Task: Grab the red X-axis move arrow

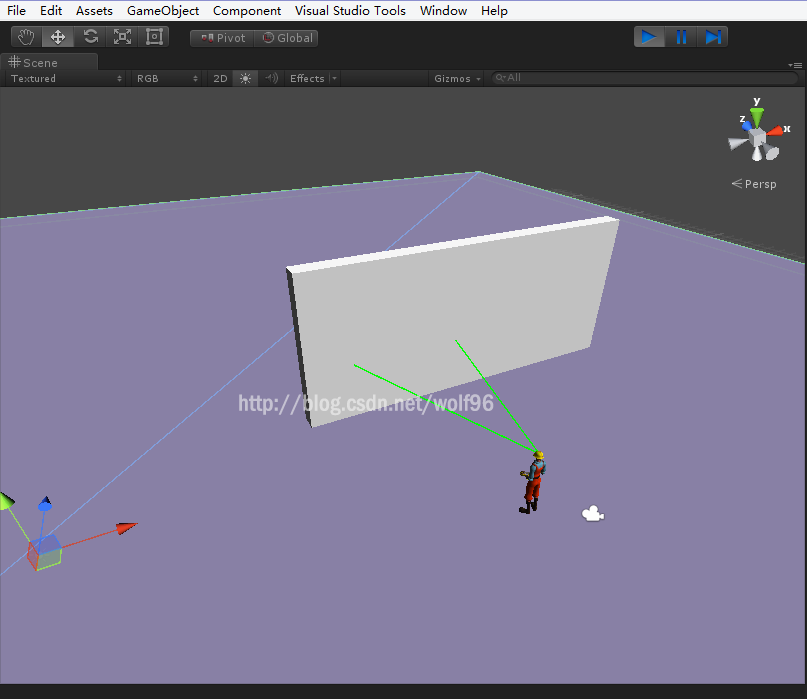Action: pyautogui.click(x=127, y=528)
